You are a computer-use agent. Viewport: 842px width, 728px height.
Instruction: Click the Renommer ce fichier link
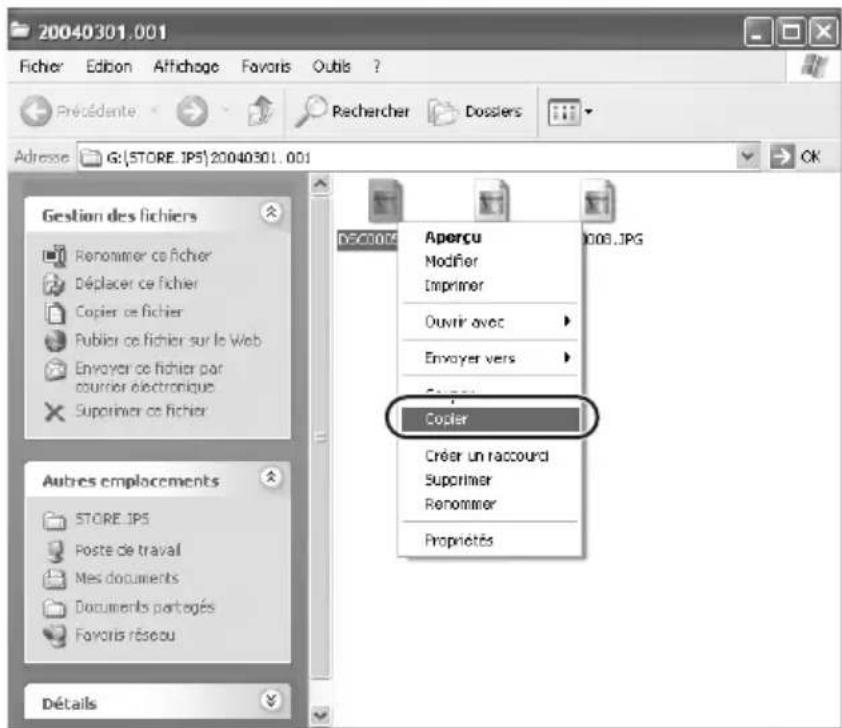pos(143,256)
